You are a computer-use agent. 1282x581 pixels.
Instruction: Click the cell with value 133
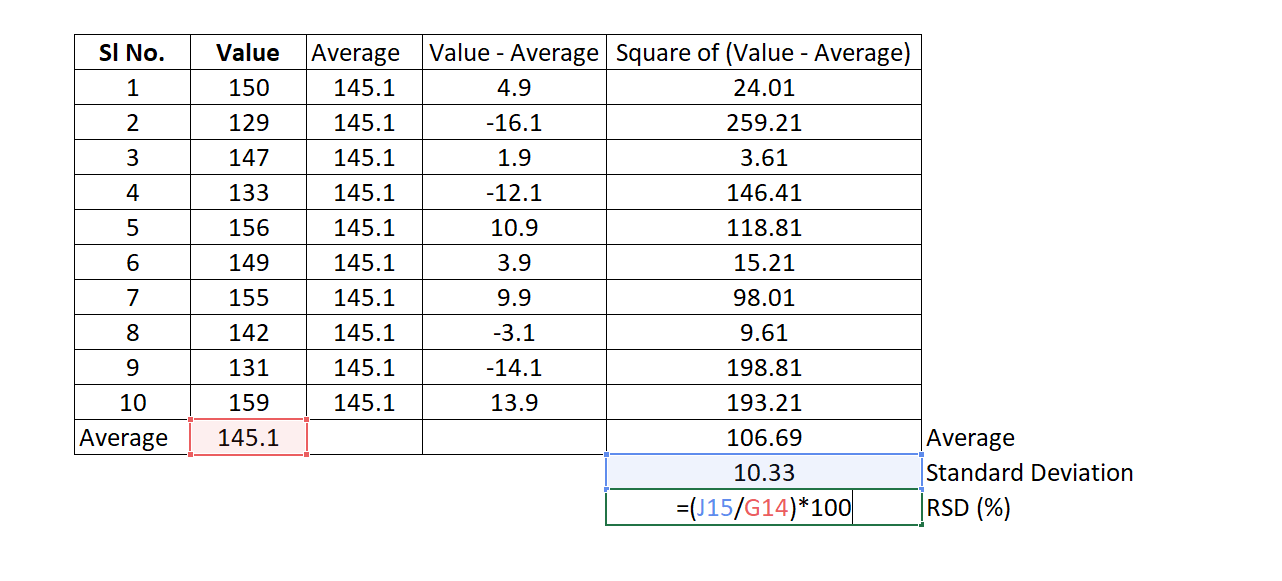click(x=248, y=192)
